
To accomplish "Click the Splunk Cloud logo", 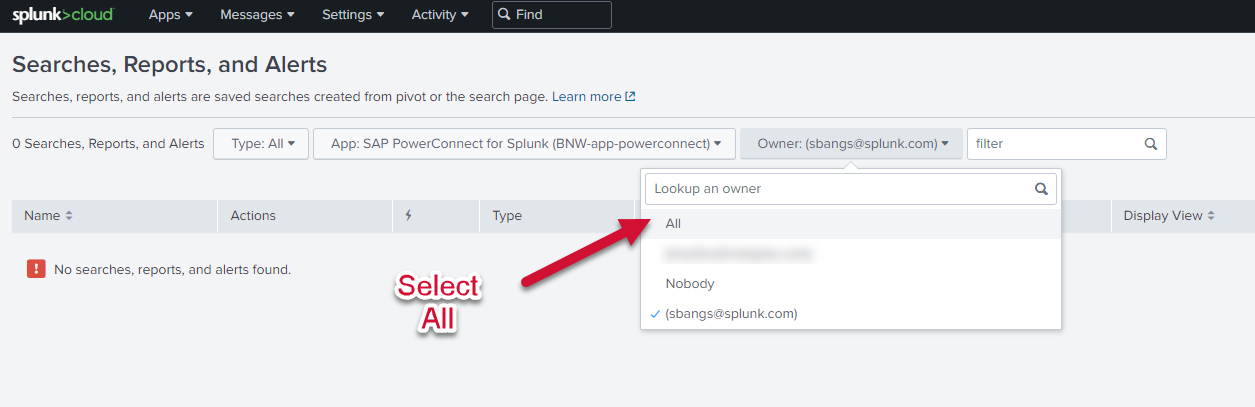I will [62, 15].
